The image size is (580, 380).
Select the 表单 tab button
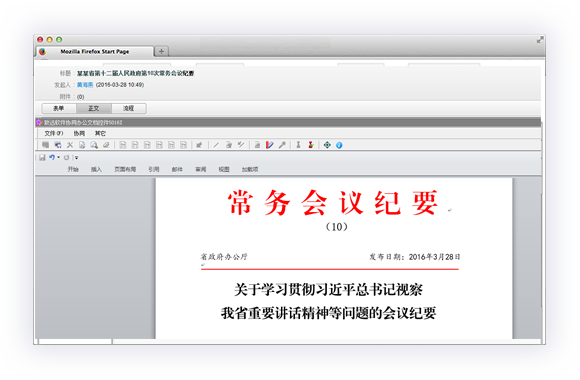[59, 108]
